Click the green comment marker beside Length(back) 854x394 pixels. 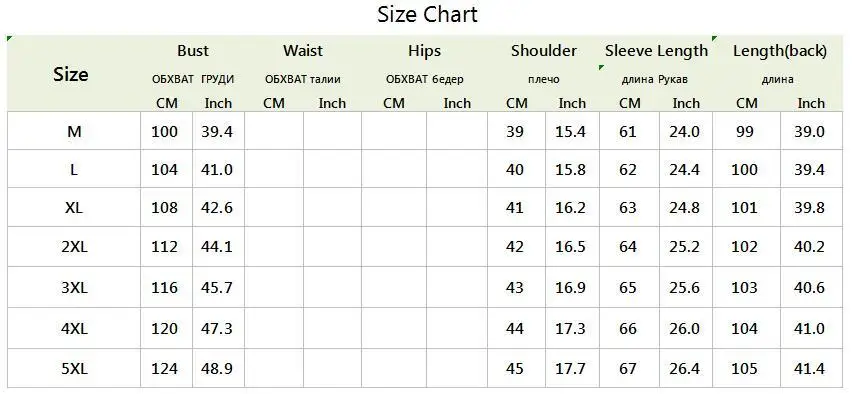(x=715, y=38)
